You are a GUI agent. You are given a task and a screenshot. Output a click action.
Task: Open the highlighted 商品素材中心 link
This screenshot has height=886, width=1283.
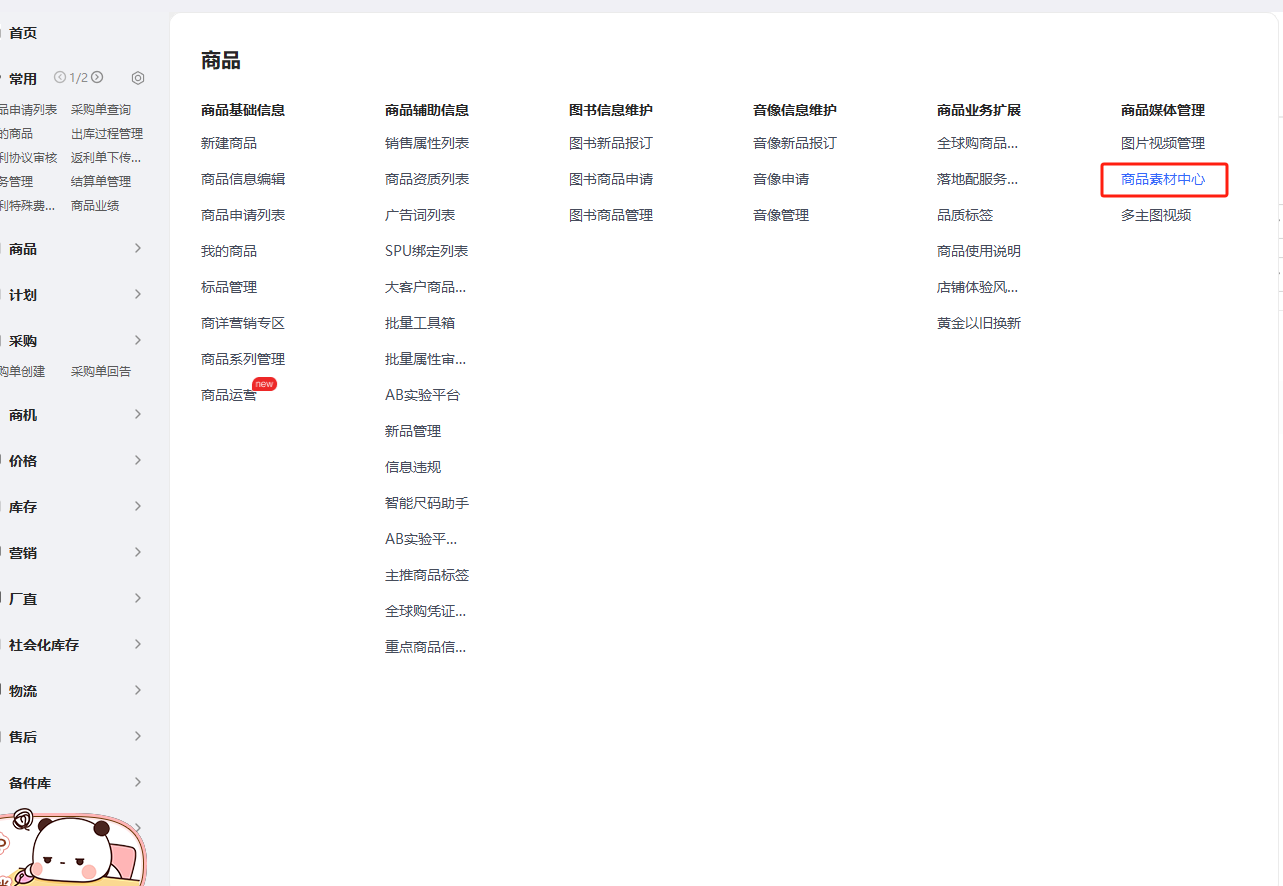coord(1163,179)
